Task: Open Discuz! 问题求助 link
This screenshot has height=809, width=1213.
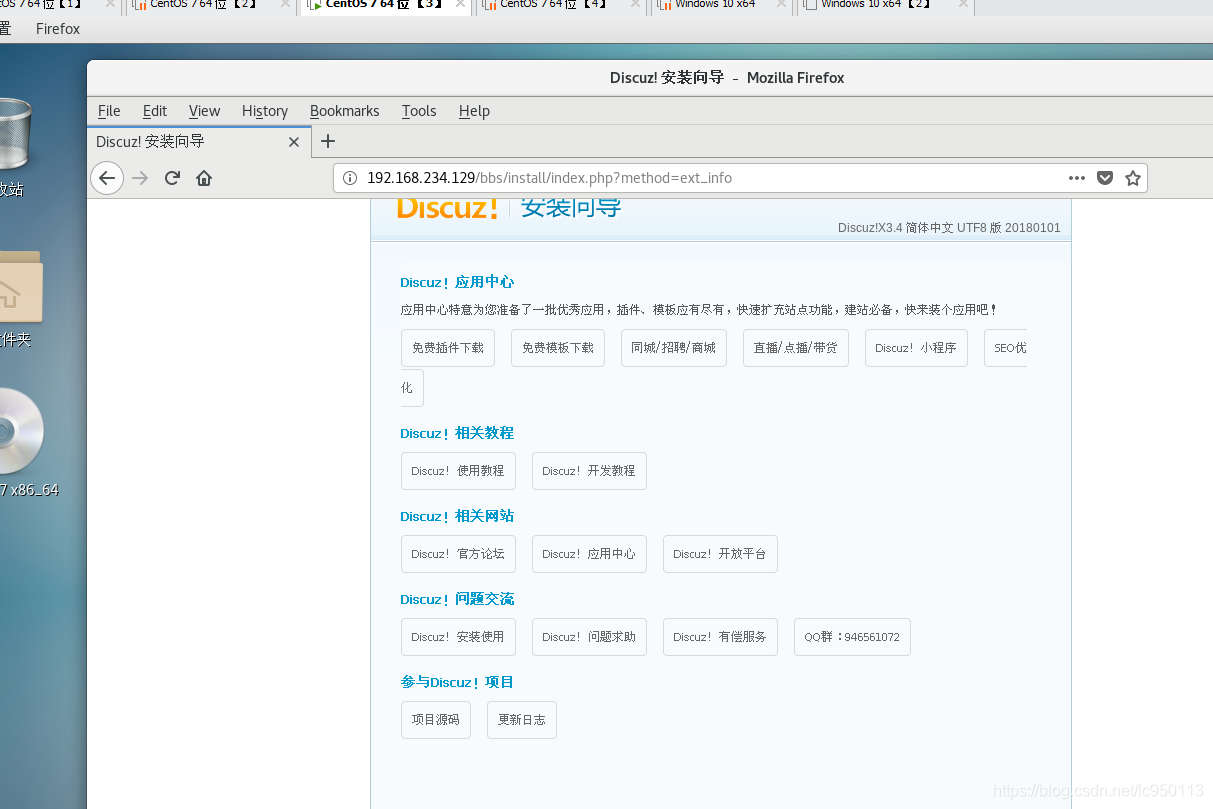Action: 589,637
